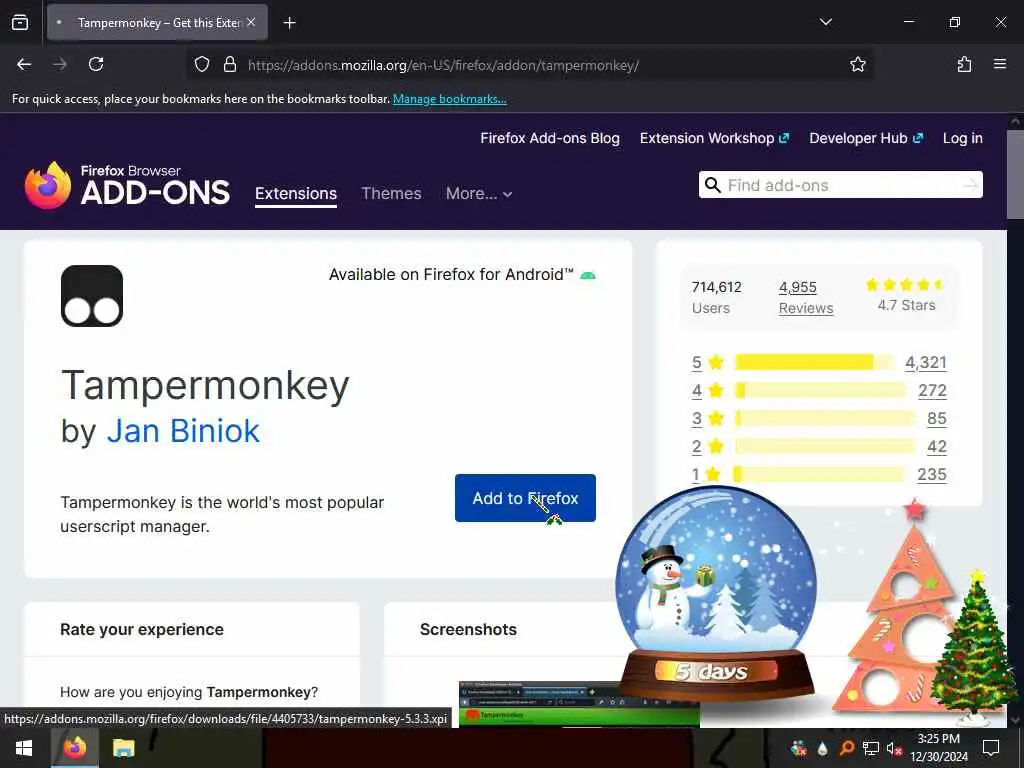Click the Firefox Browser ADD-ONS logo

point(127,185)
